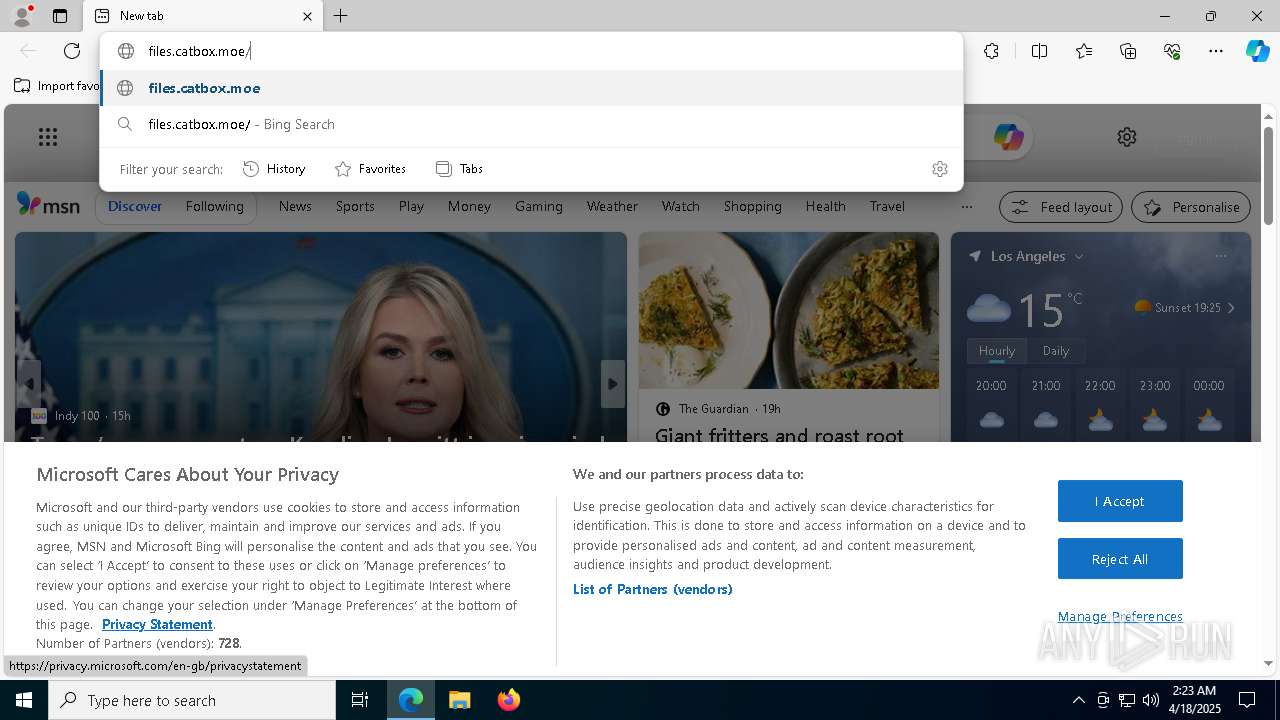1280x720 pixels.
Task: Open the Copilot sidebar icon
Action: (x=1257, y=51)
